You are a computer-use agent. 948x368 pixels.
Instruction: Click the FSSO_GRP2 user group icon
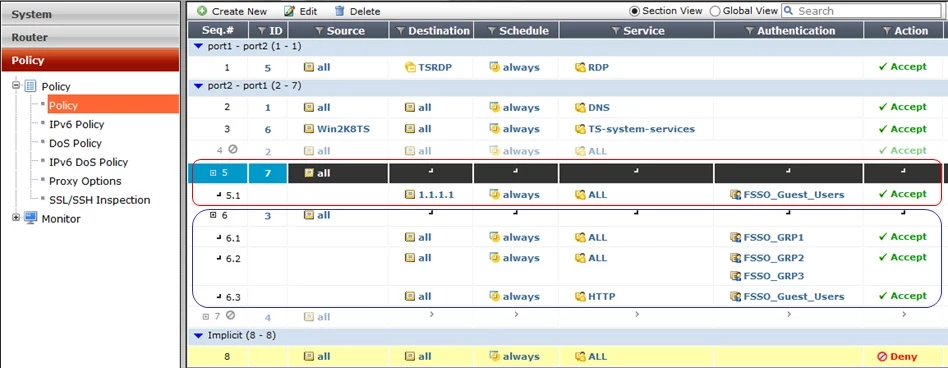(735, 258)
